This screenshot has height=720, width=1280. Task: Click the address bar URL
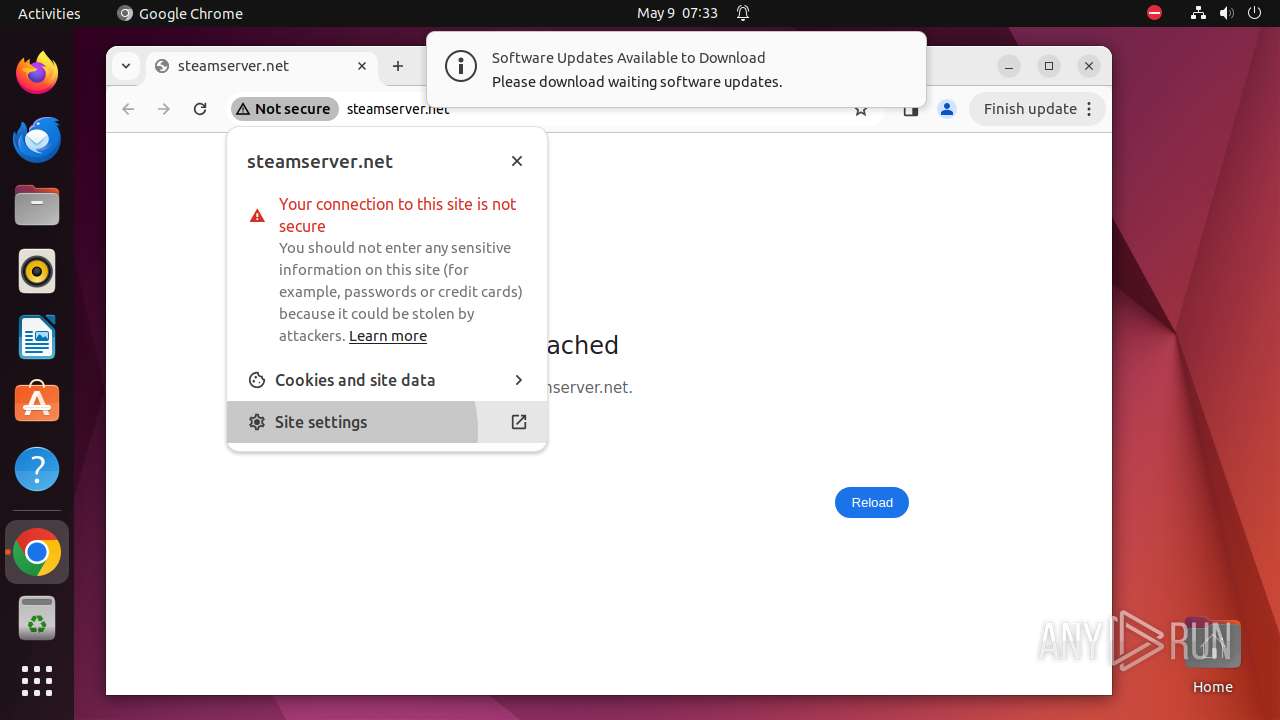click(x=398, y=109)
